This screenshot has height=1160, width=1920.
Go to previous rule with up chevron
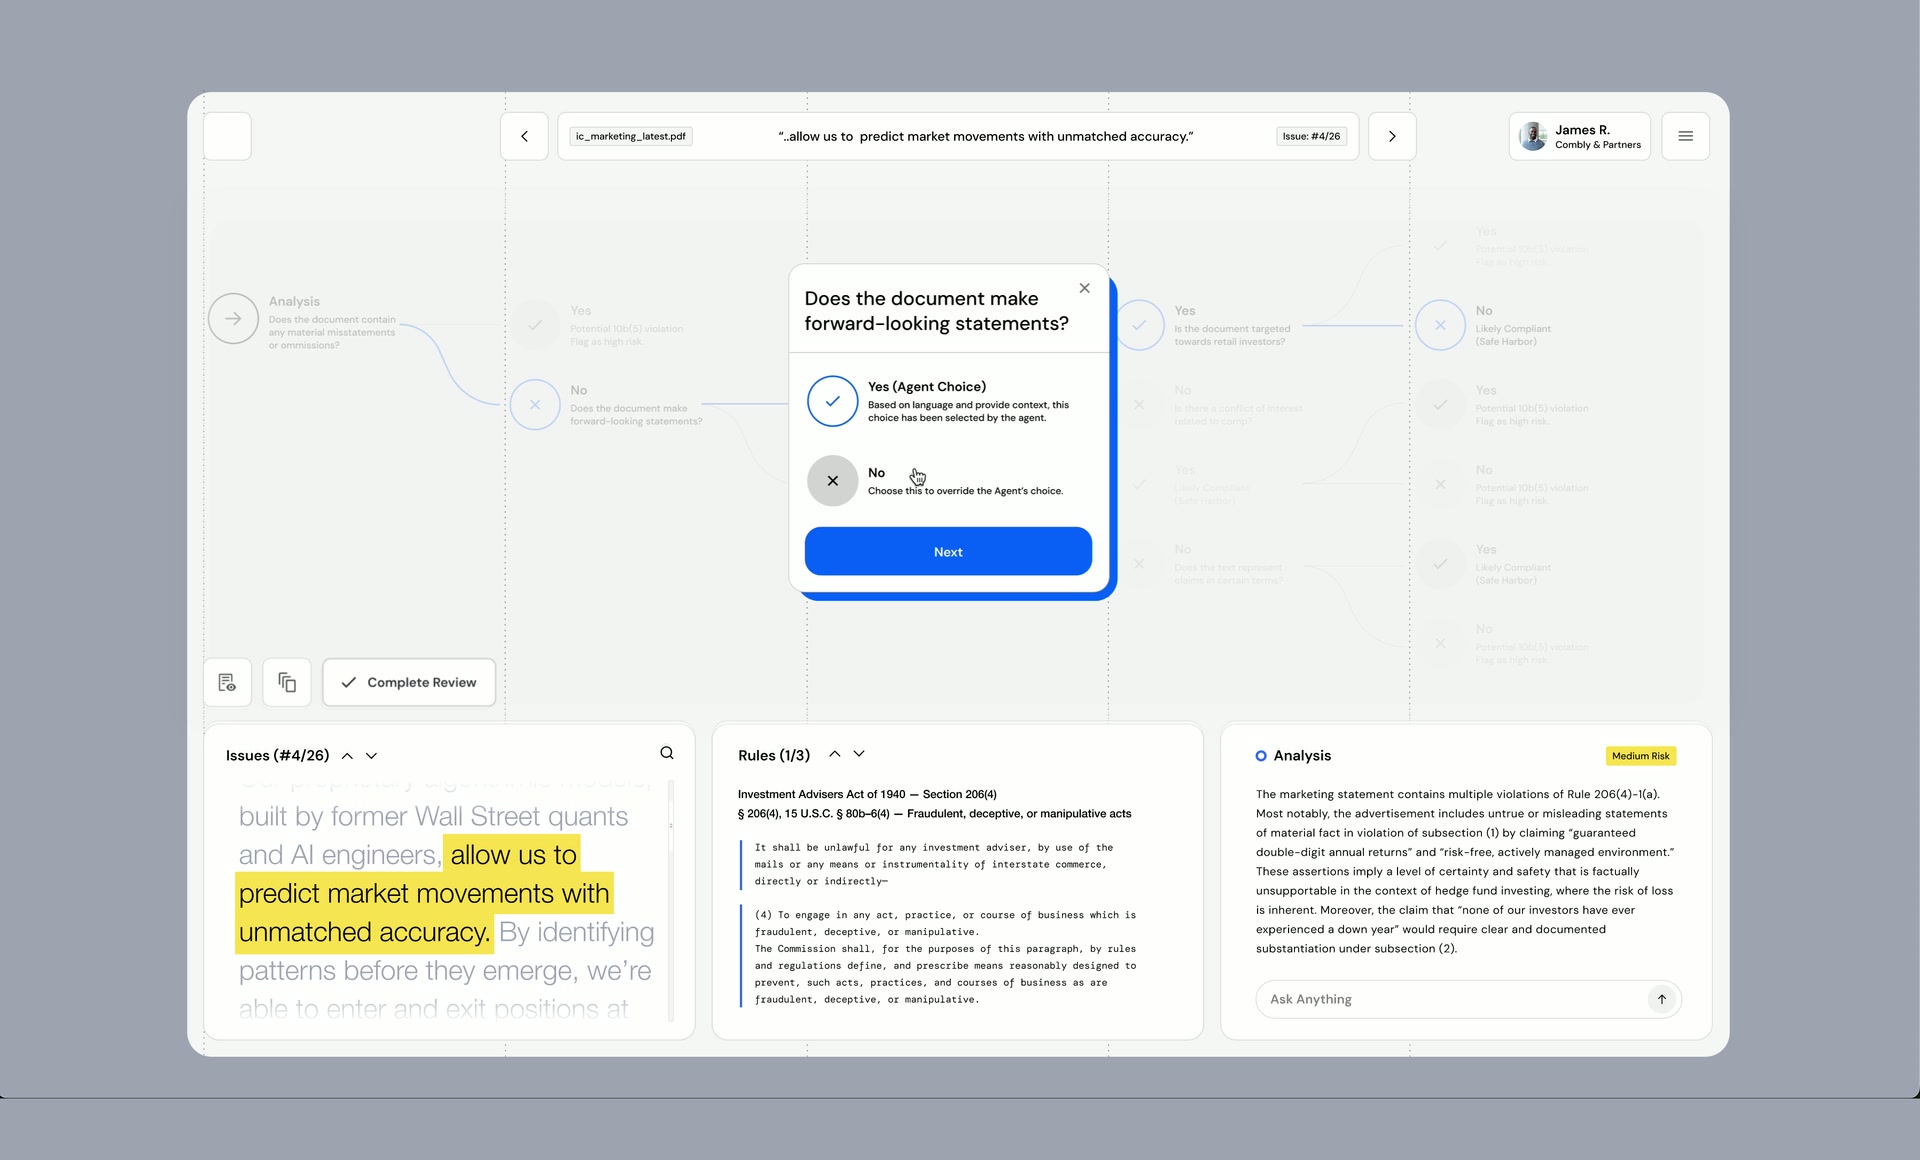pos(835,754)
